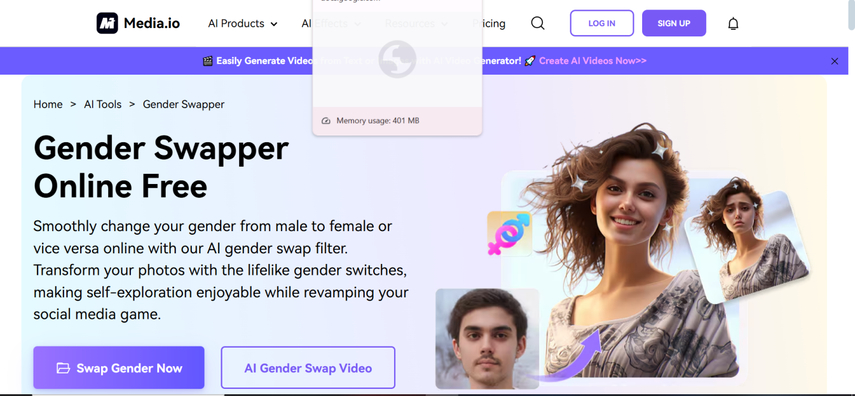
Task: Click Swap Gender Now button
Action: tap(119, 368)
